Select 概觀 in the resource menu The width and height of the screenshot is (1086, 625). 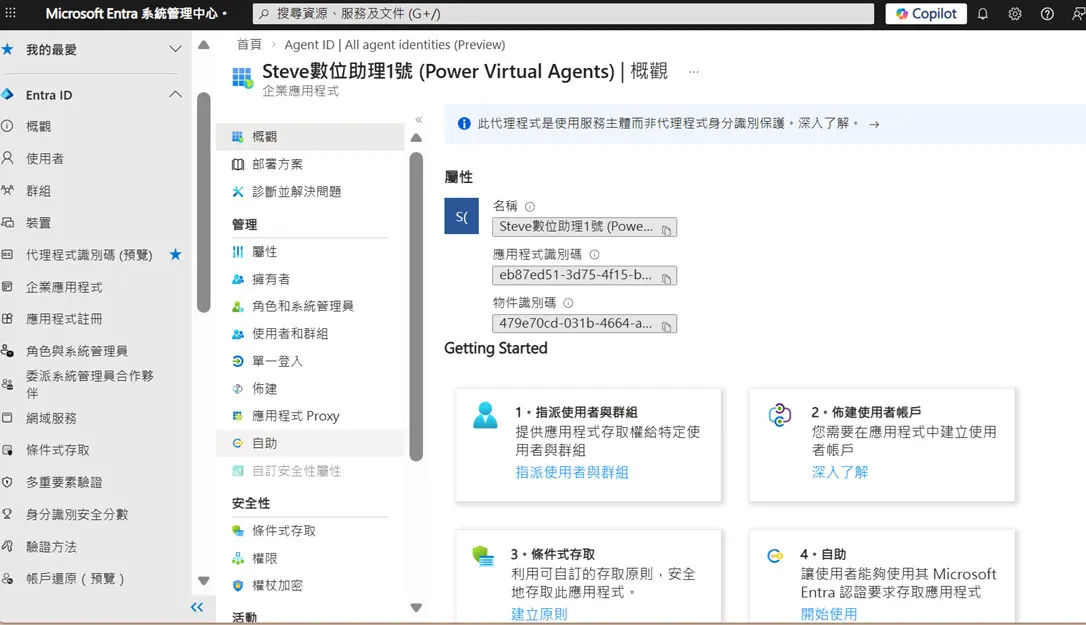point(310,137)
